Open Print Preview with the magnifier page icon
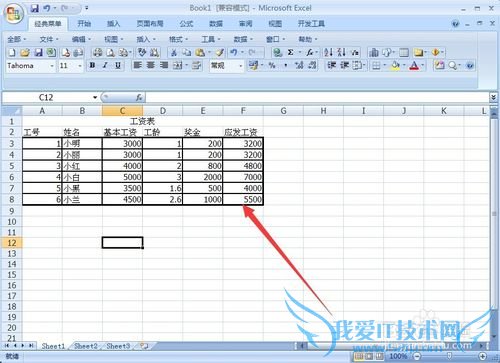This screenshot has width=500, height=363. click(110, 52)
